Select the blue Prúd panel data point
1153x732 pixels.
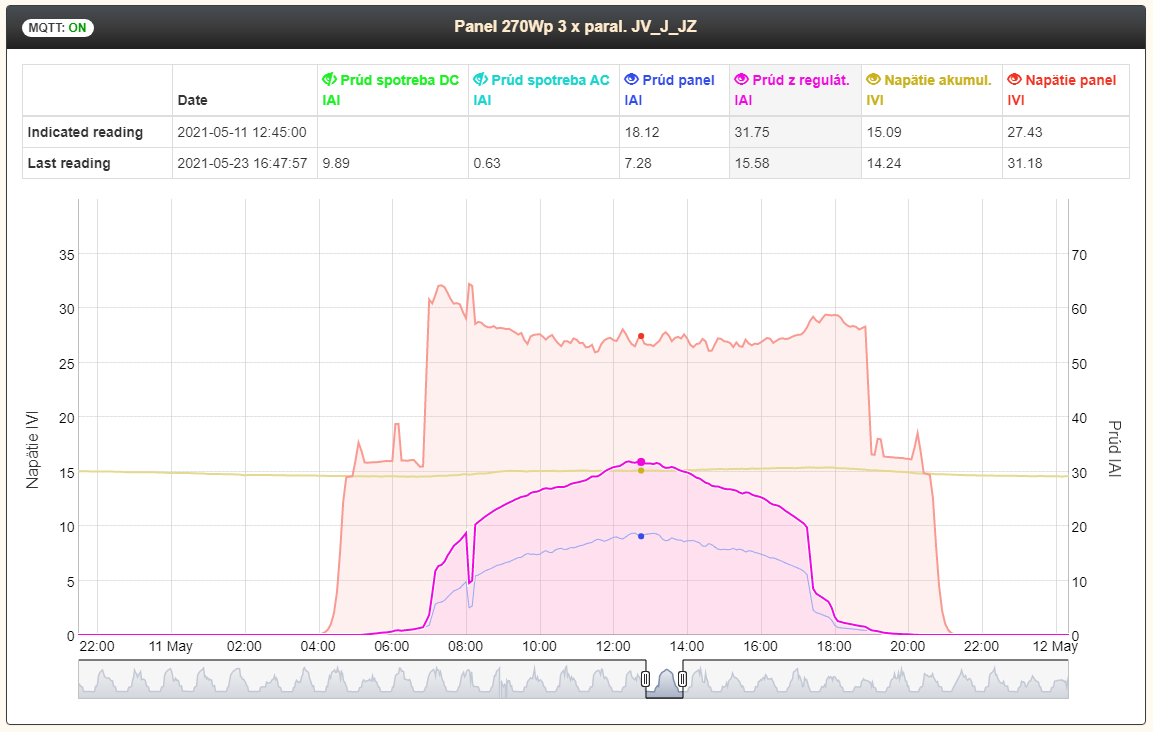point(641,536)
